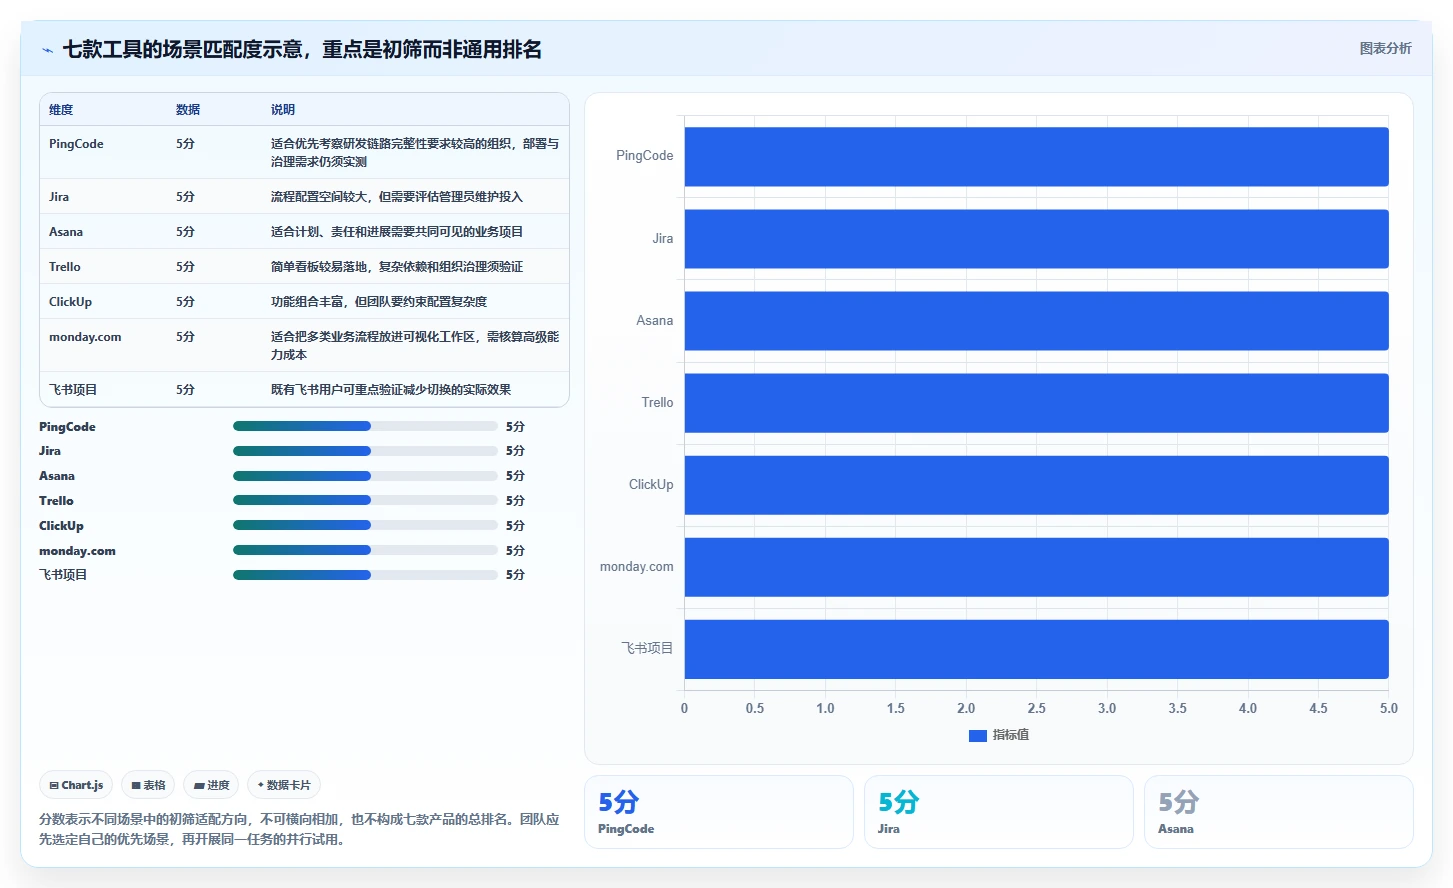Viewport: 1453px width, 888px height.
Task: Click the footnote starting with 分数表示不同场景
Action: [299, 829]
